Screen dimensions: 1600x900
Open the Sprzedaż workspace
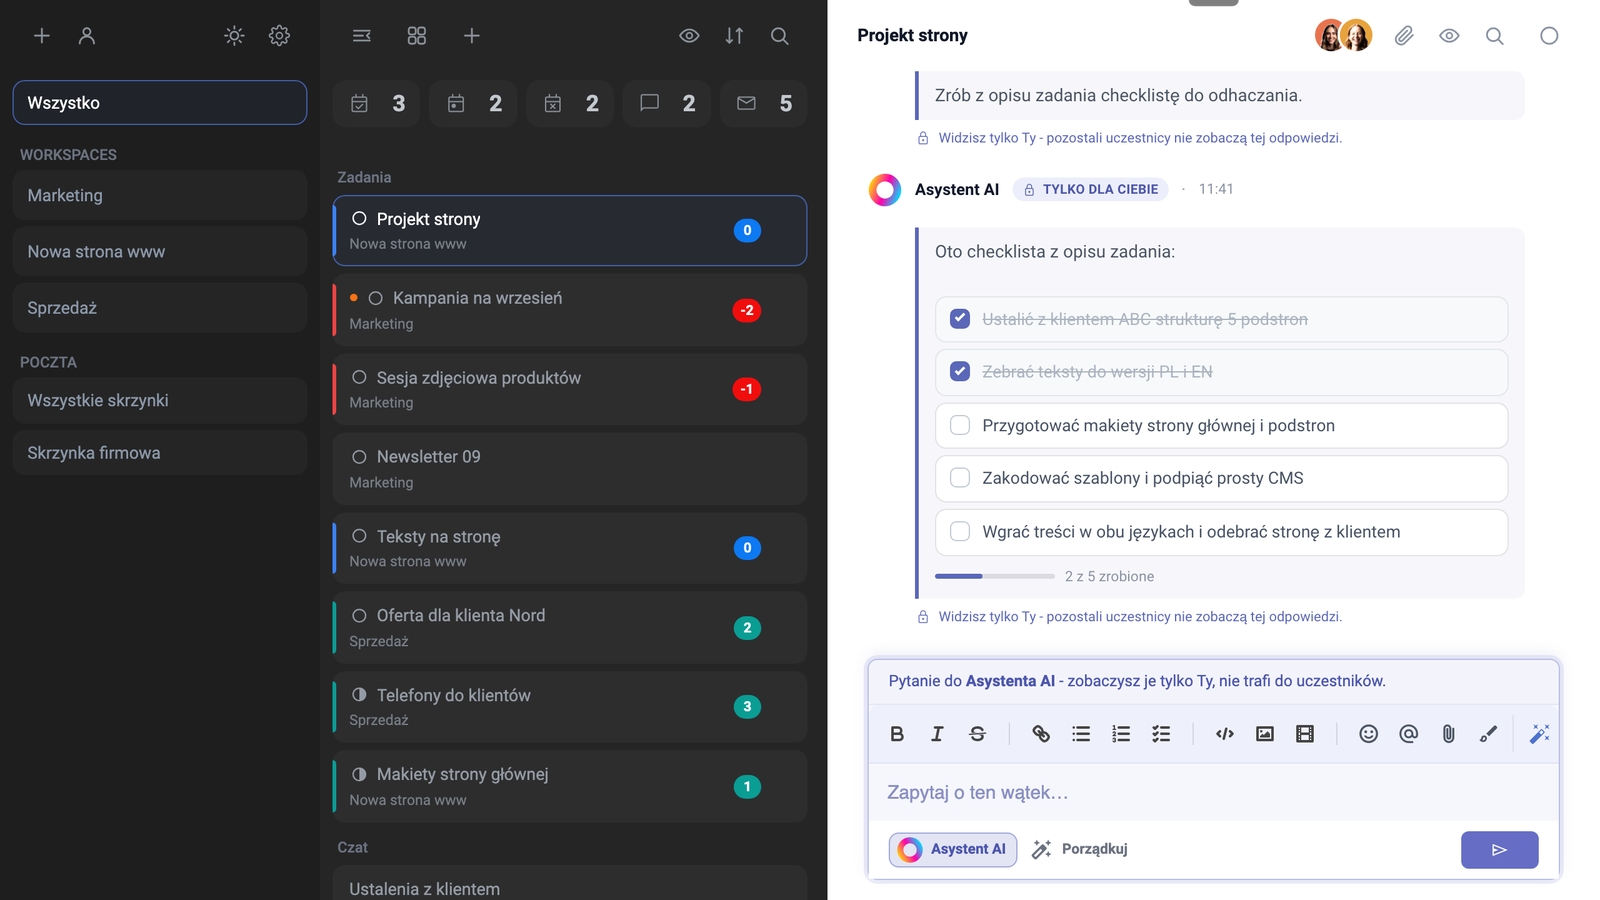coord(160,308)
